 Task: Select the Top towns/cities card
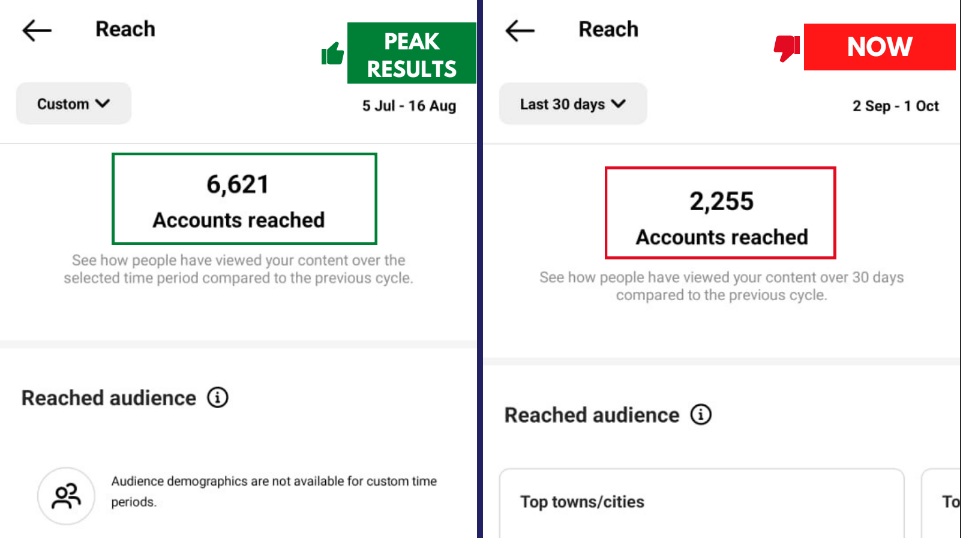[701, 503]
